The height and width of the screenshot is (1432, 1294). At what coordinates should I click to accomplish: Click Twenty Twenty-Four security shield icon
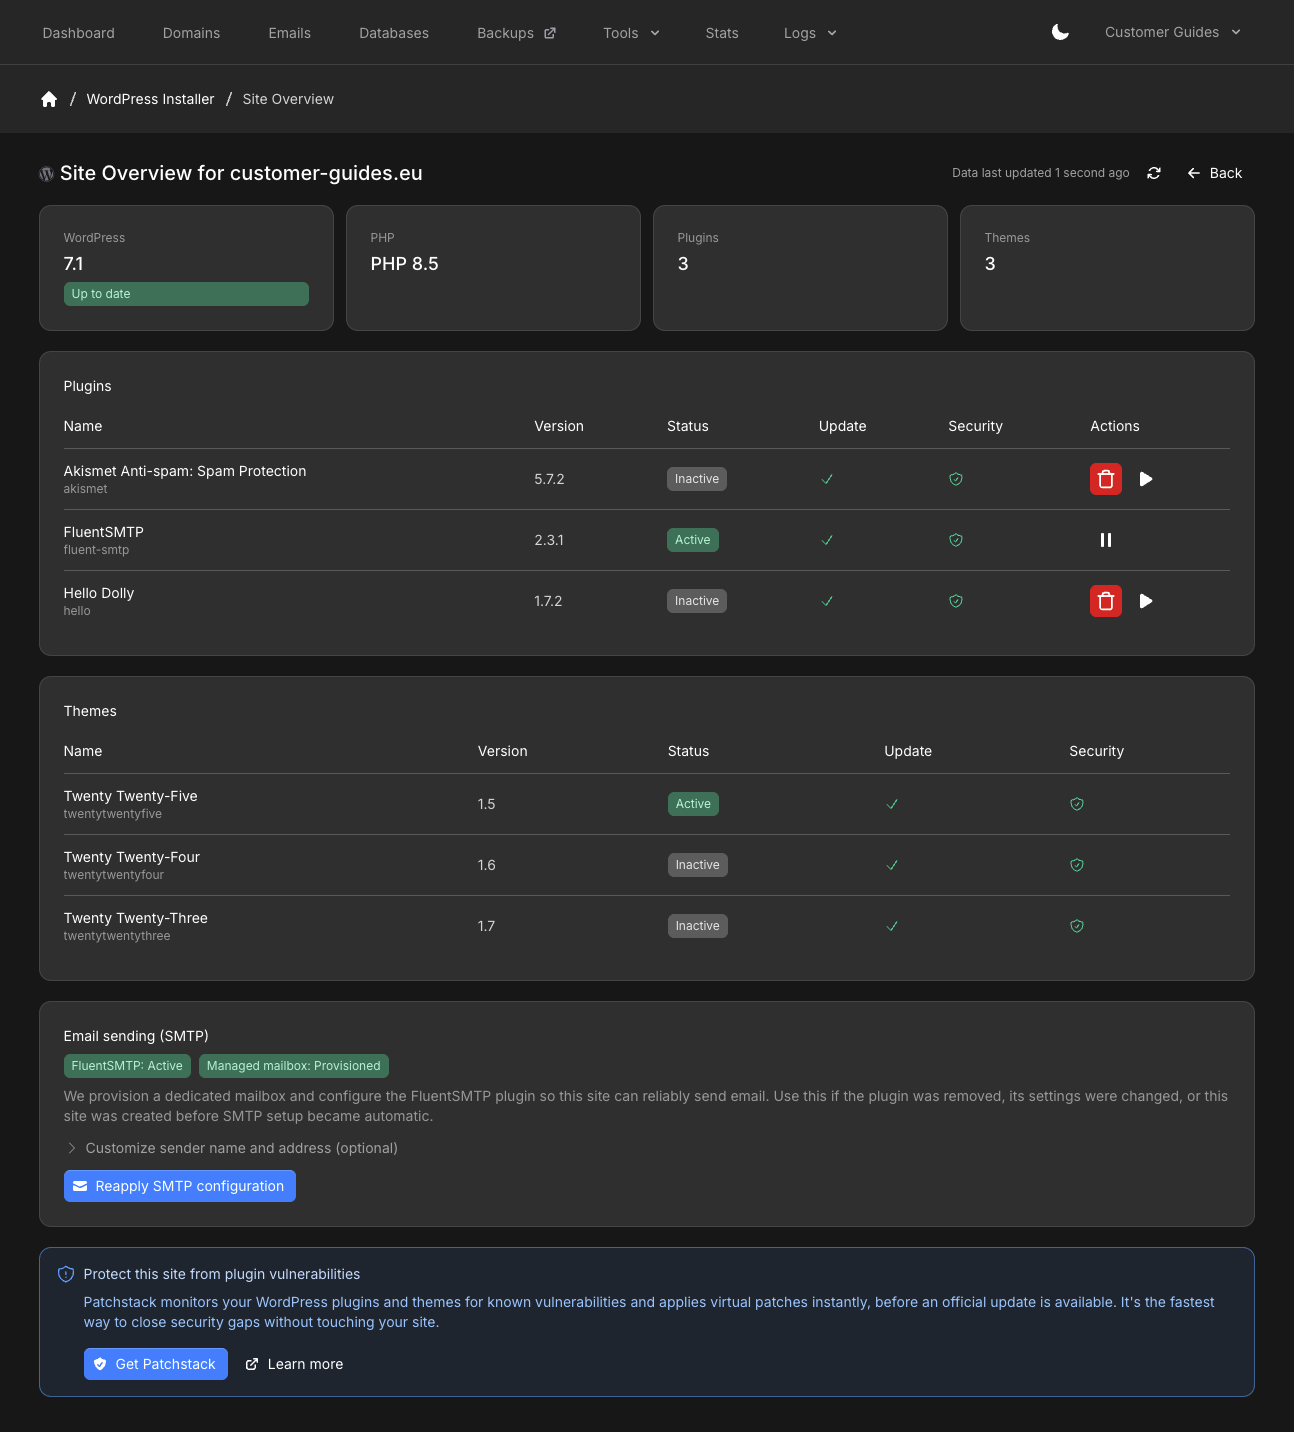click(1077, 865)
